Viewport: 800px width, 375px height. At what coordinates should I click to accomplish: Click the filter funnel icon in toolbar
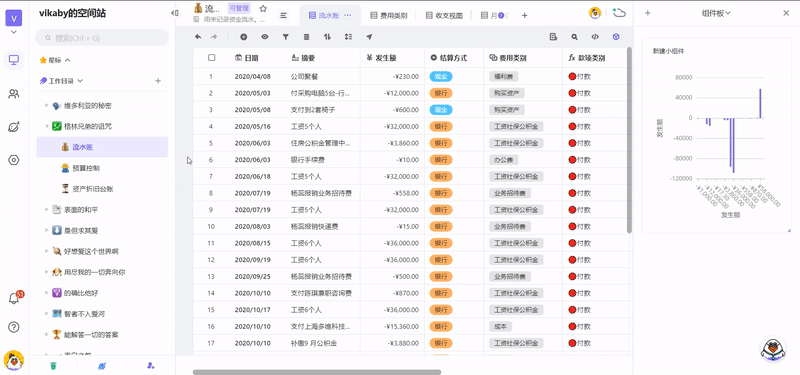point(286,37)
